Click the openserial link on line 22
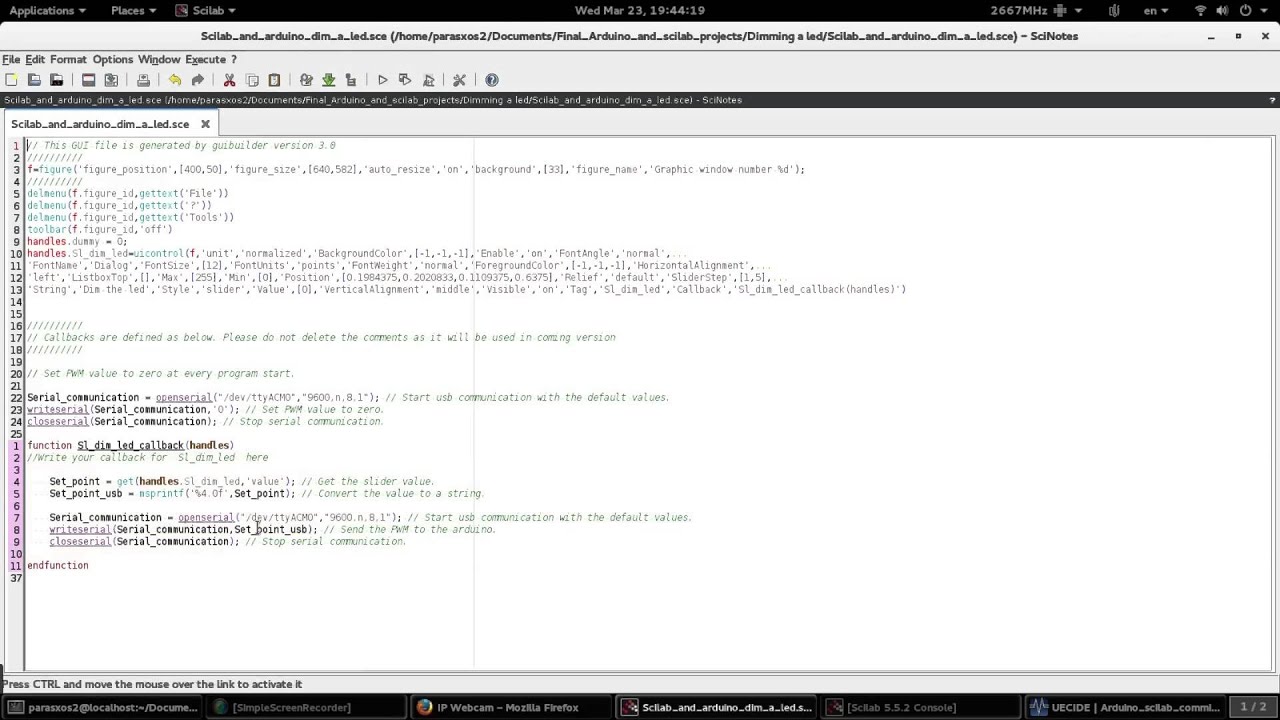1280x720 pixels. point(184,398)
